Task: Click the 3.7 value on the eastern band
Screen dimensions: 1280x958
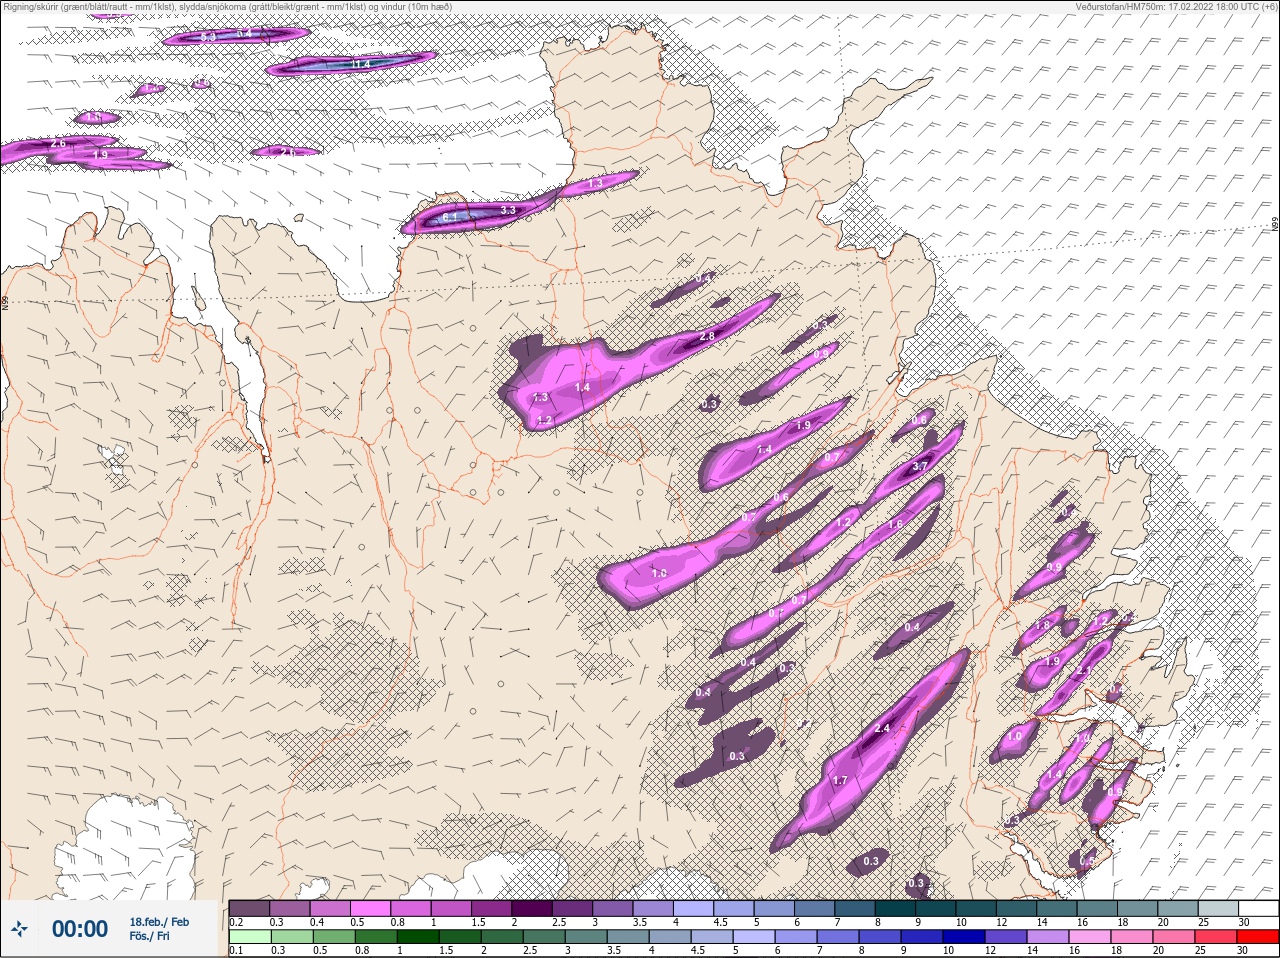Action: coord(921,467)
